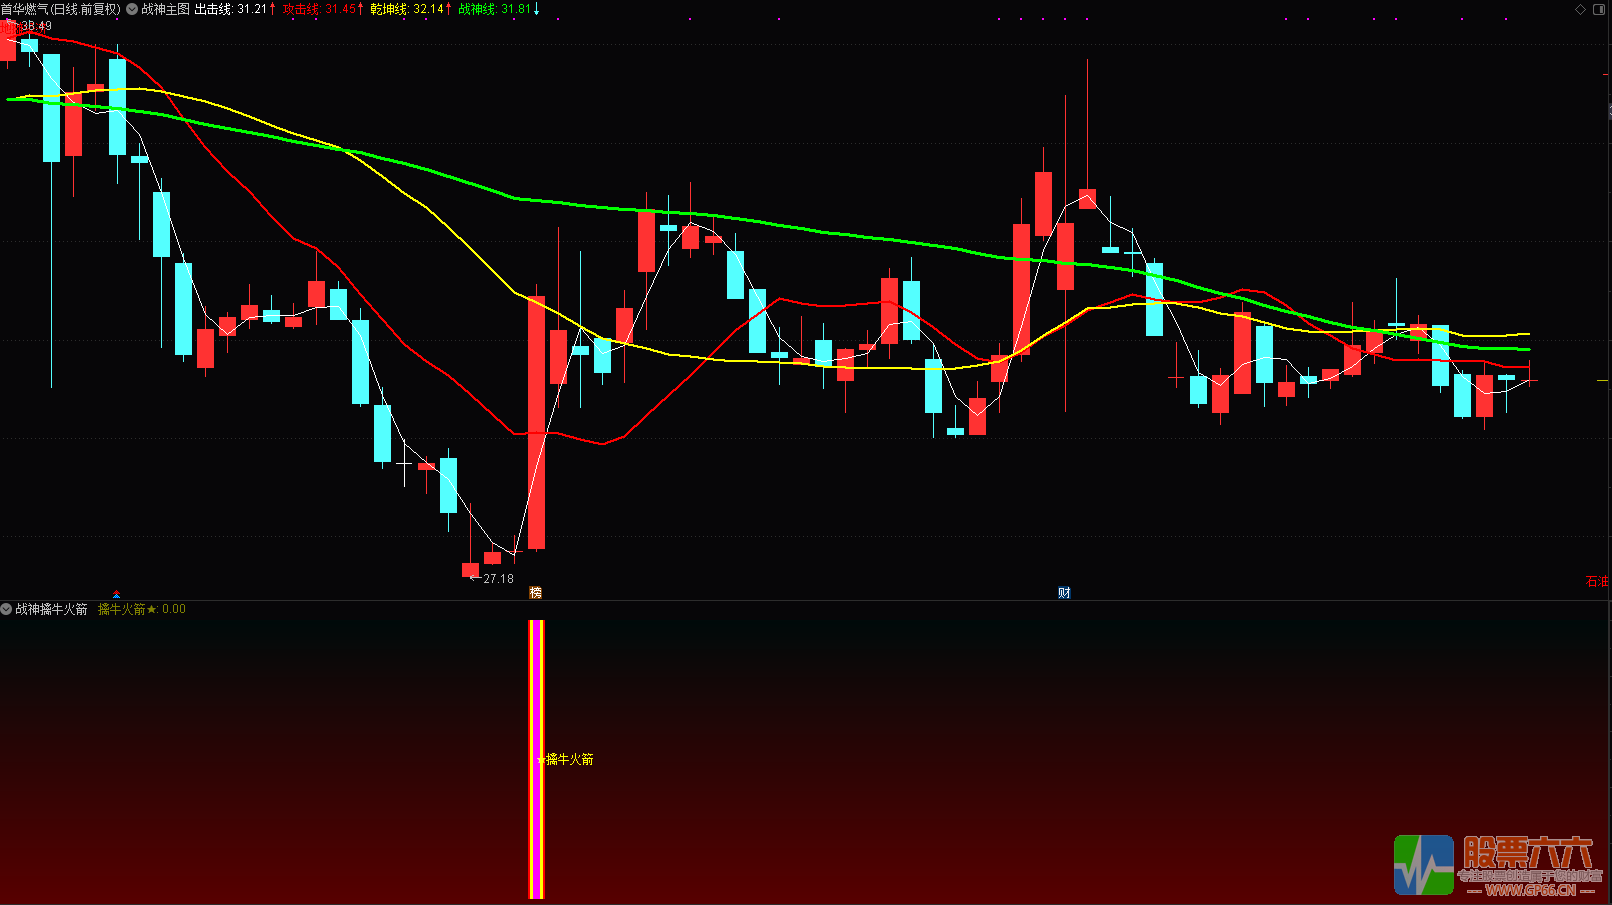
Task: Click the stock title 首华燃气(日线.前复权)
Action: [x=61, y=9]
